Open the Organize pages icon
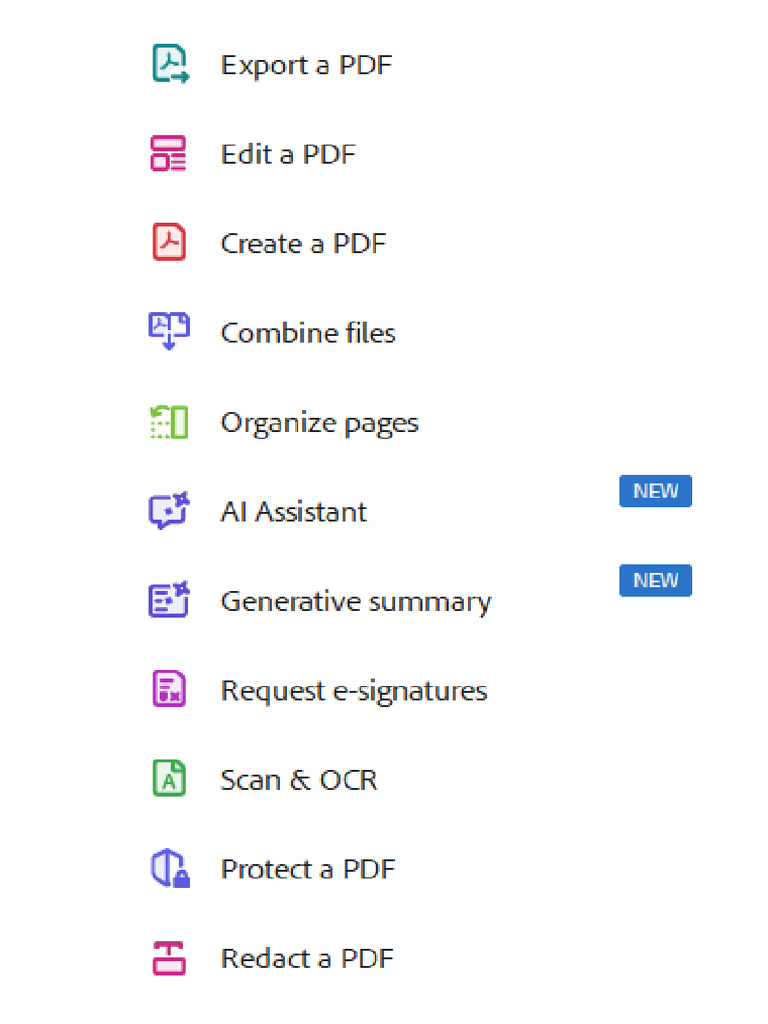This screenshot has width=768, height=1024. click(x=169, y=422)
